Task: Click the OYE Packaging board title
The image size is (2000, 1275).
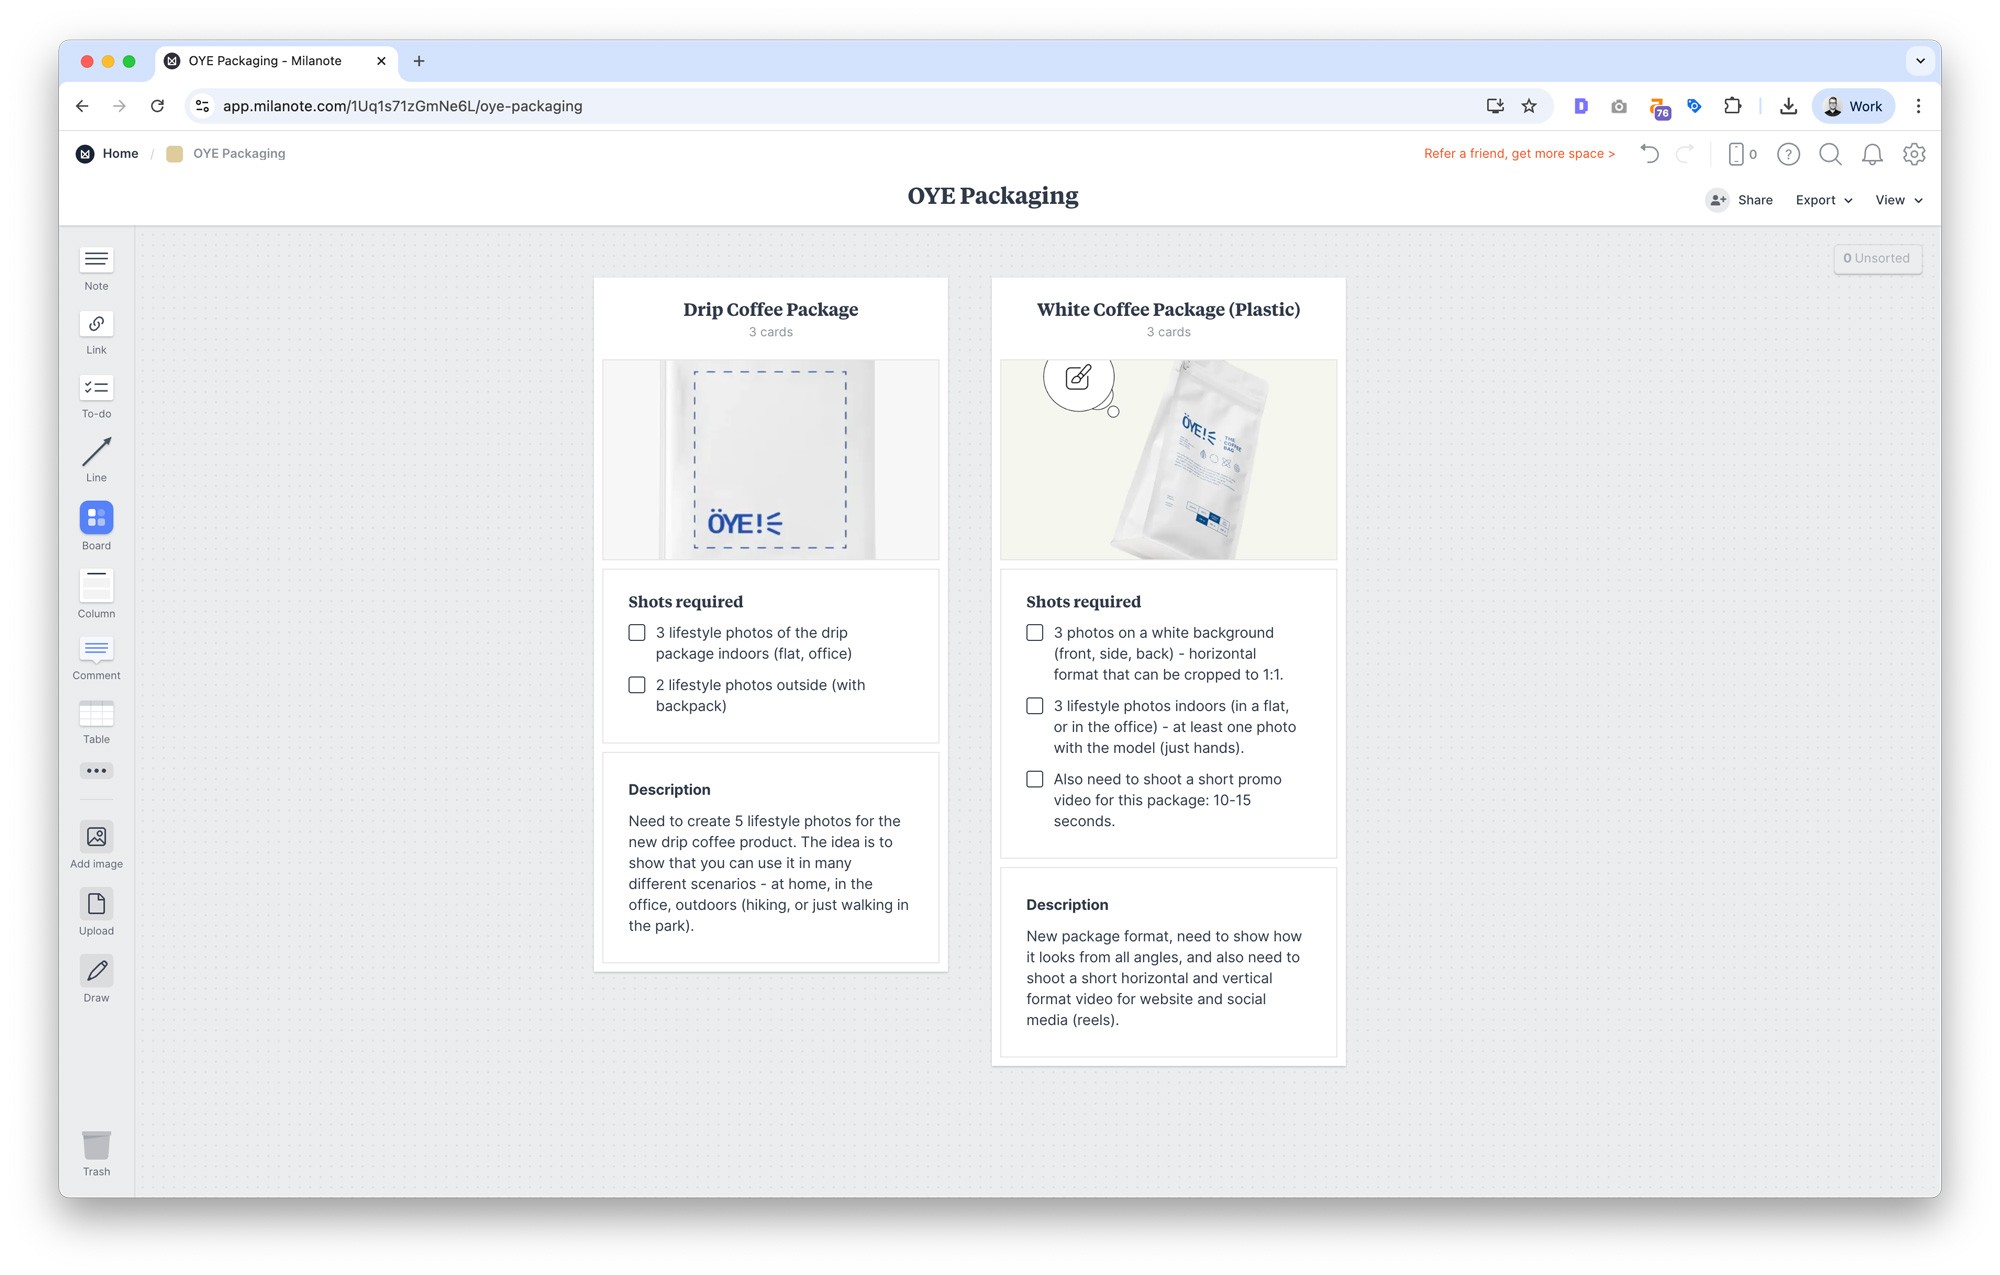Action: [x=993, y=196]
